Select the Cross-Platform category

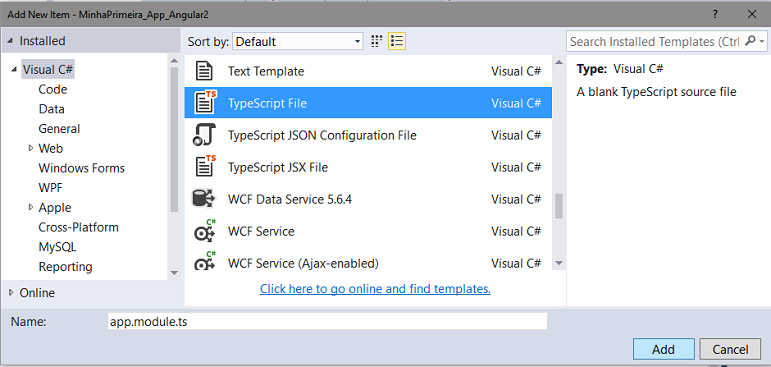click(79, 227)
